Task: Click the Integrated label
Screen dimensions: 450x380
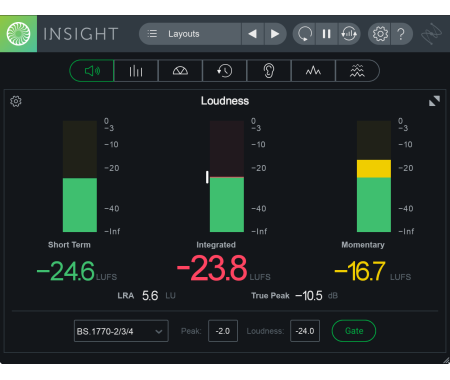Action: tap(216, 245)
